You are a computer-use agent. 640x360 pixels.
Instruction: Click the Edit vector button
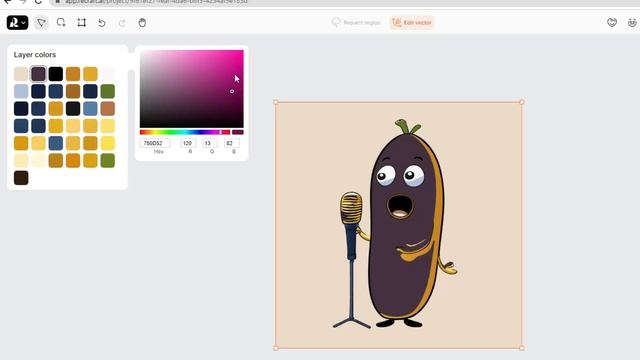[x=411, y=22]
